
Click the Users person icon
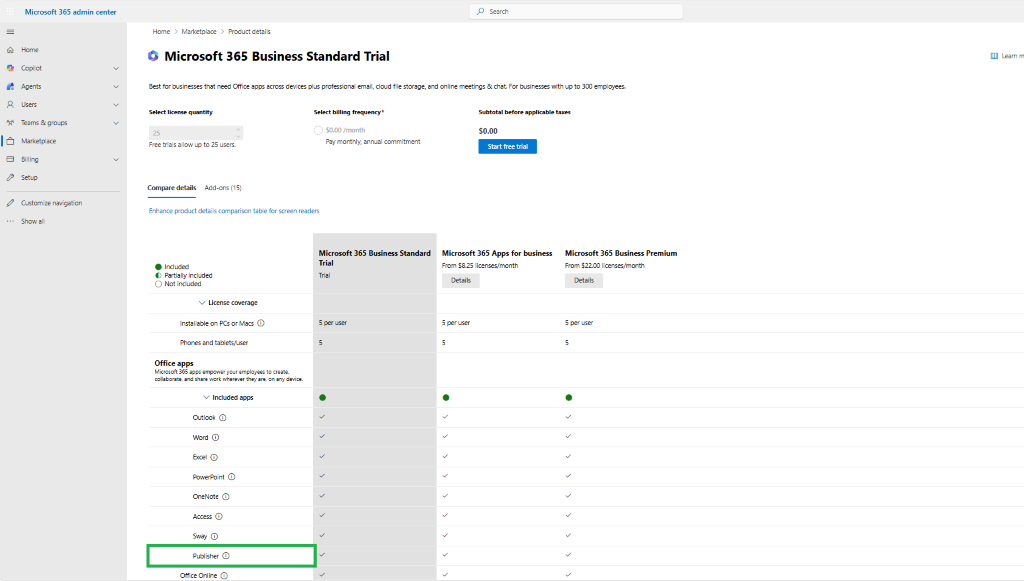pos(10,104)
